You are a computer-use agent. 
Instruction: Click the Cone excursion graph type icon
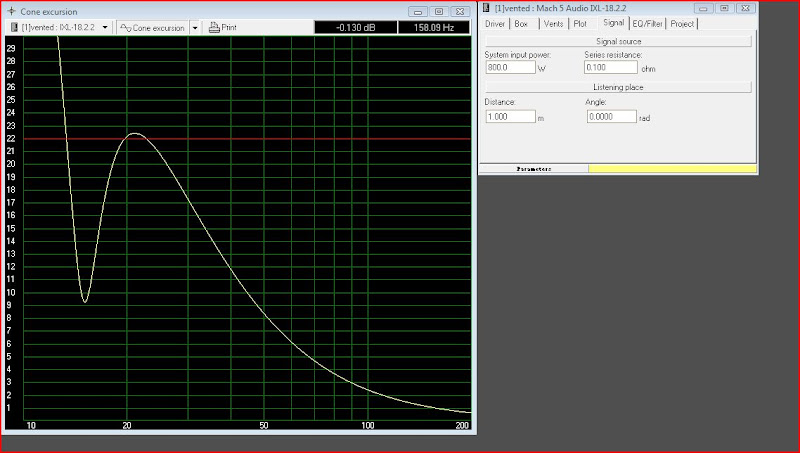(x=126, y=28)
